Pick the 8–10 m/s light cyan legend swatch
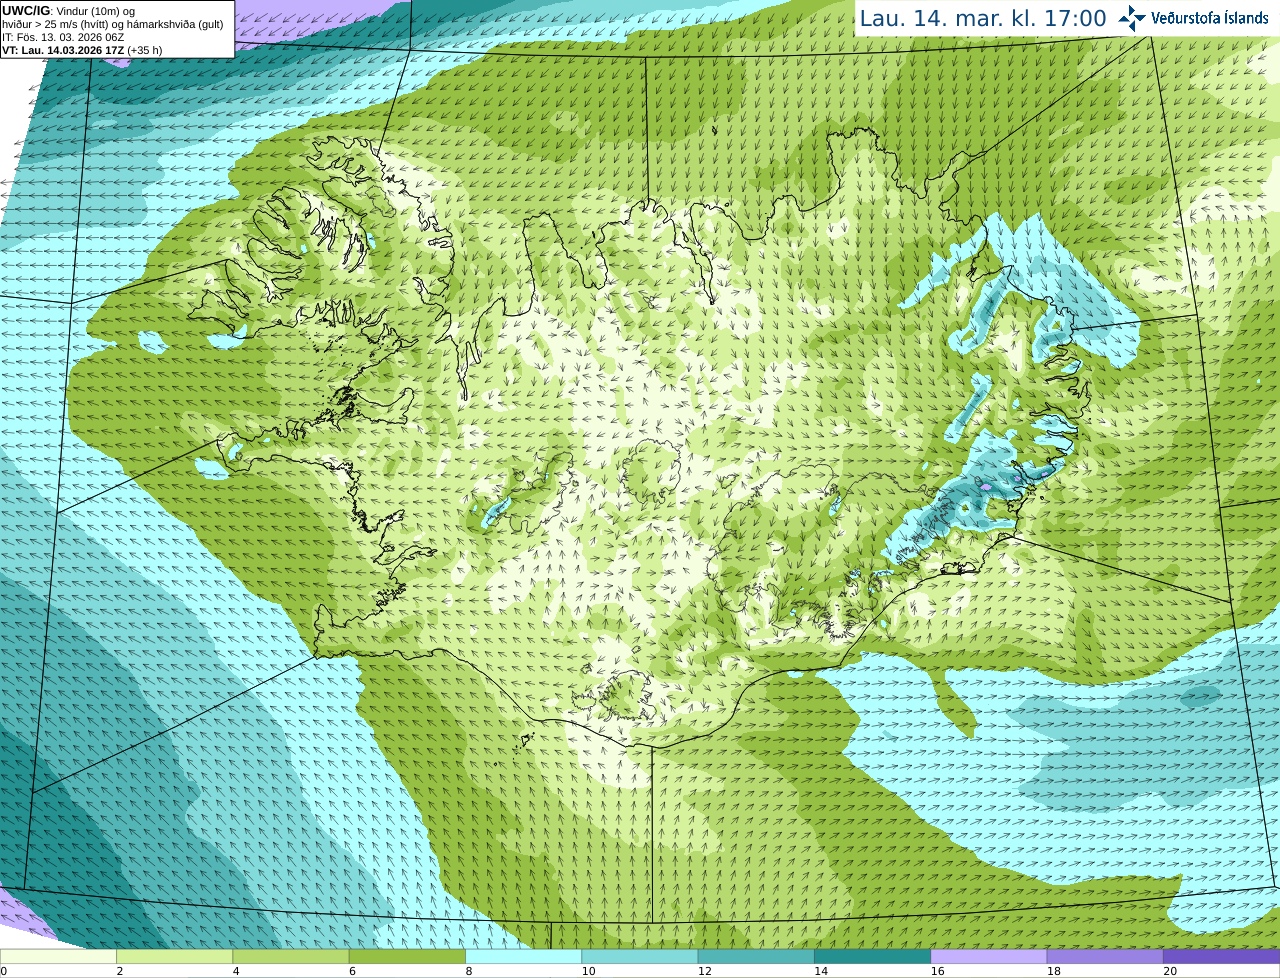The image size is (1280, 978). click(523, 956)
